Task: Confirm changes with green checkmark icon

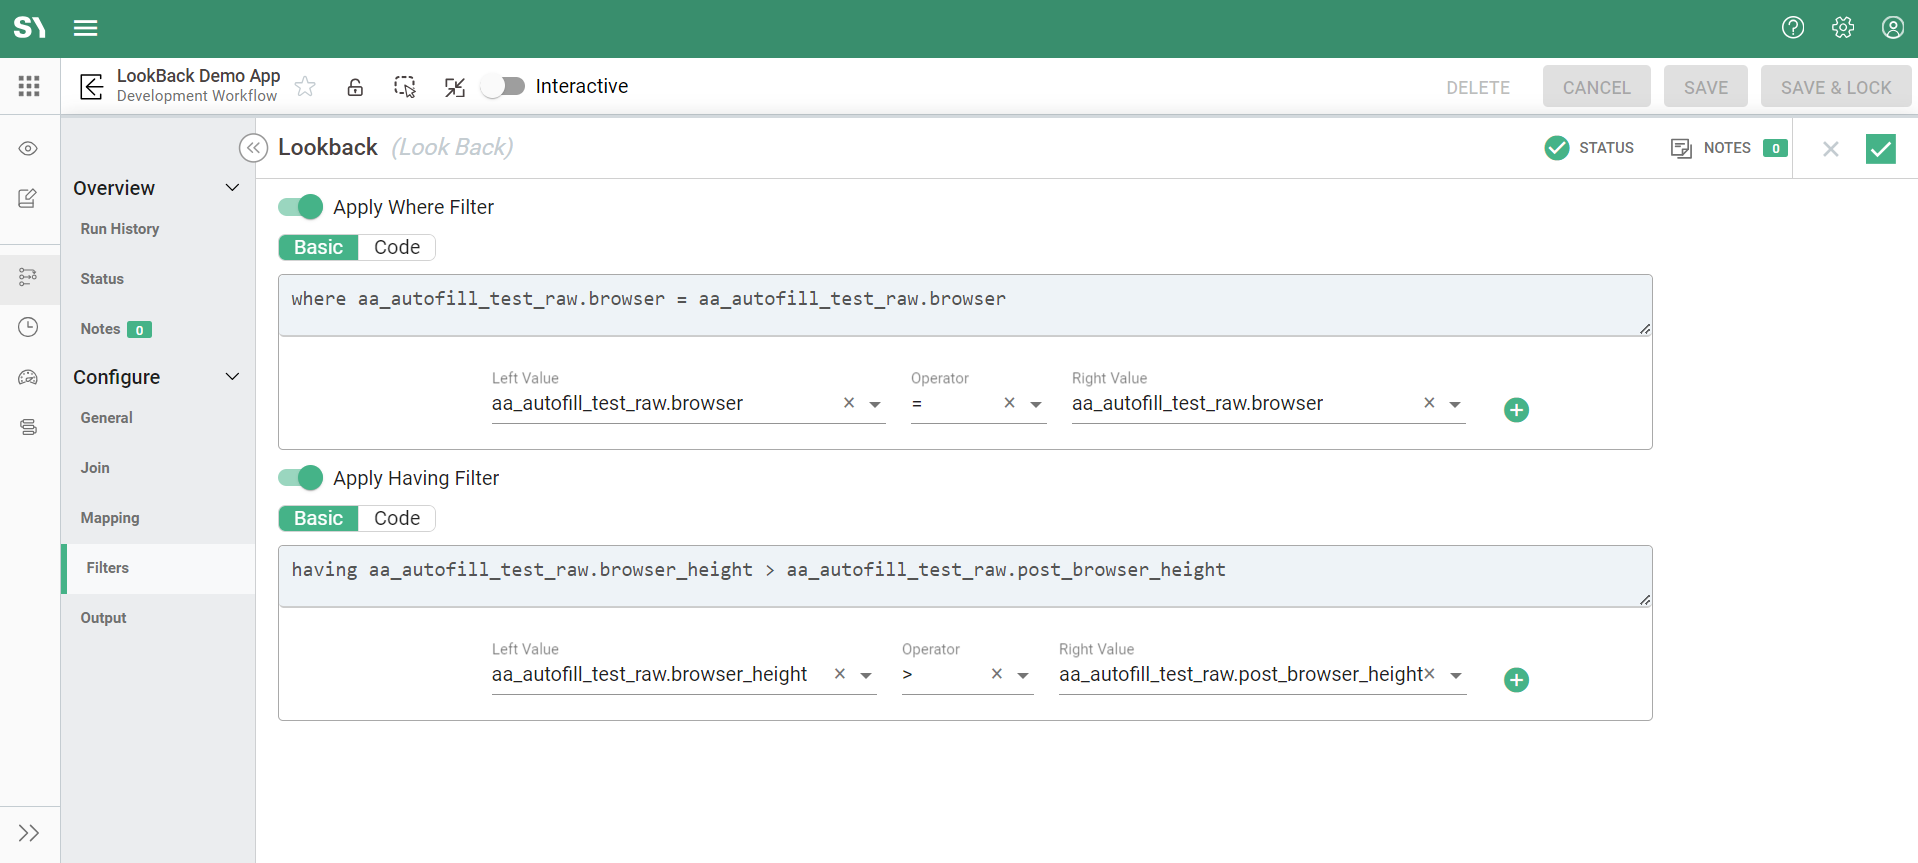Action: 1880,149
